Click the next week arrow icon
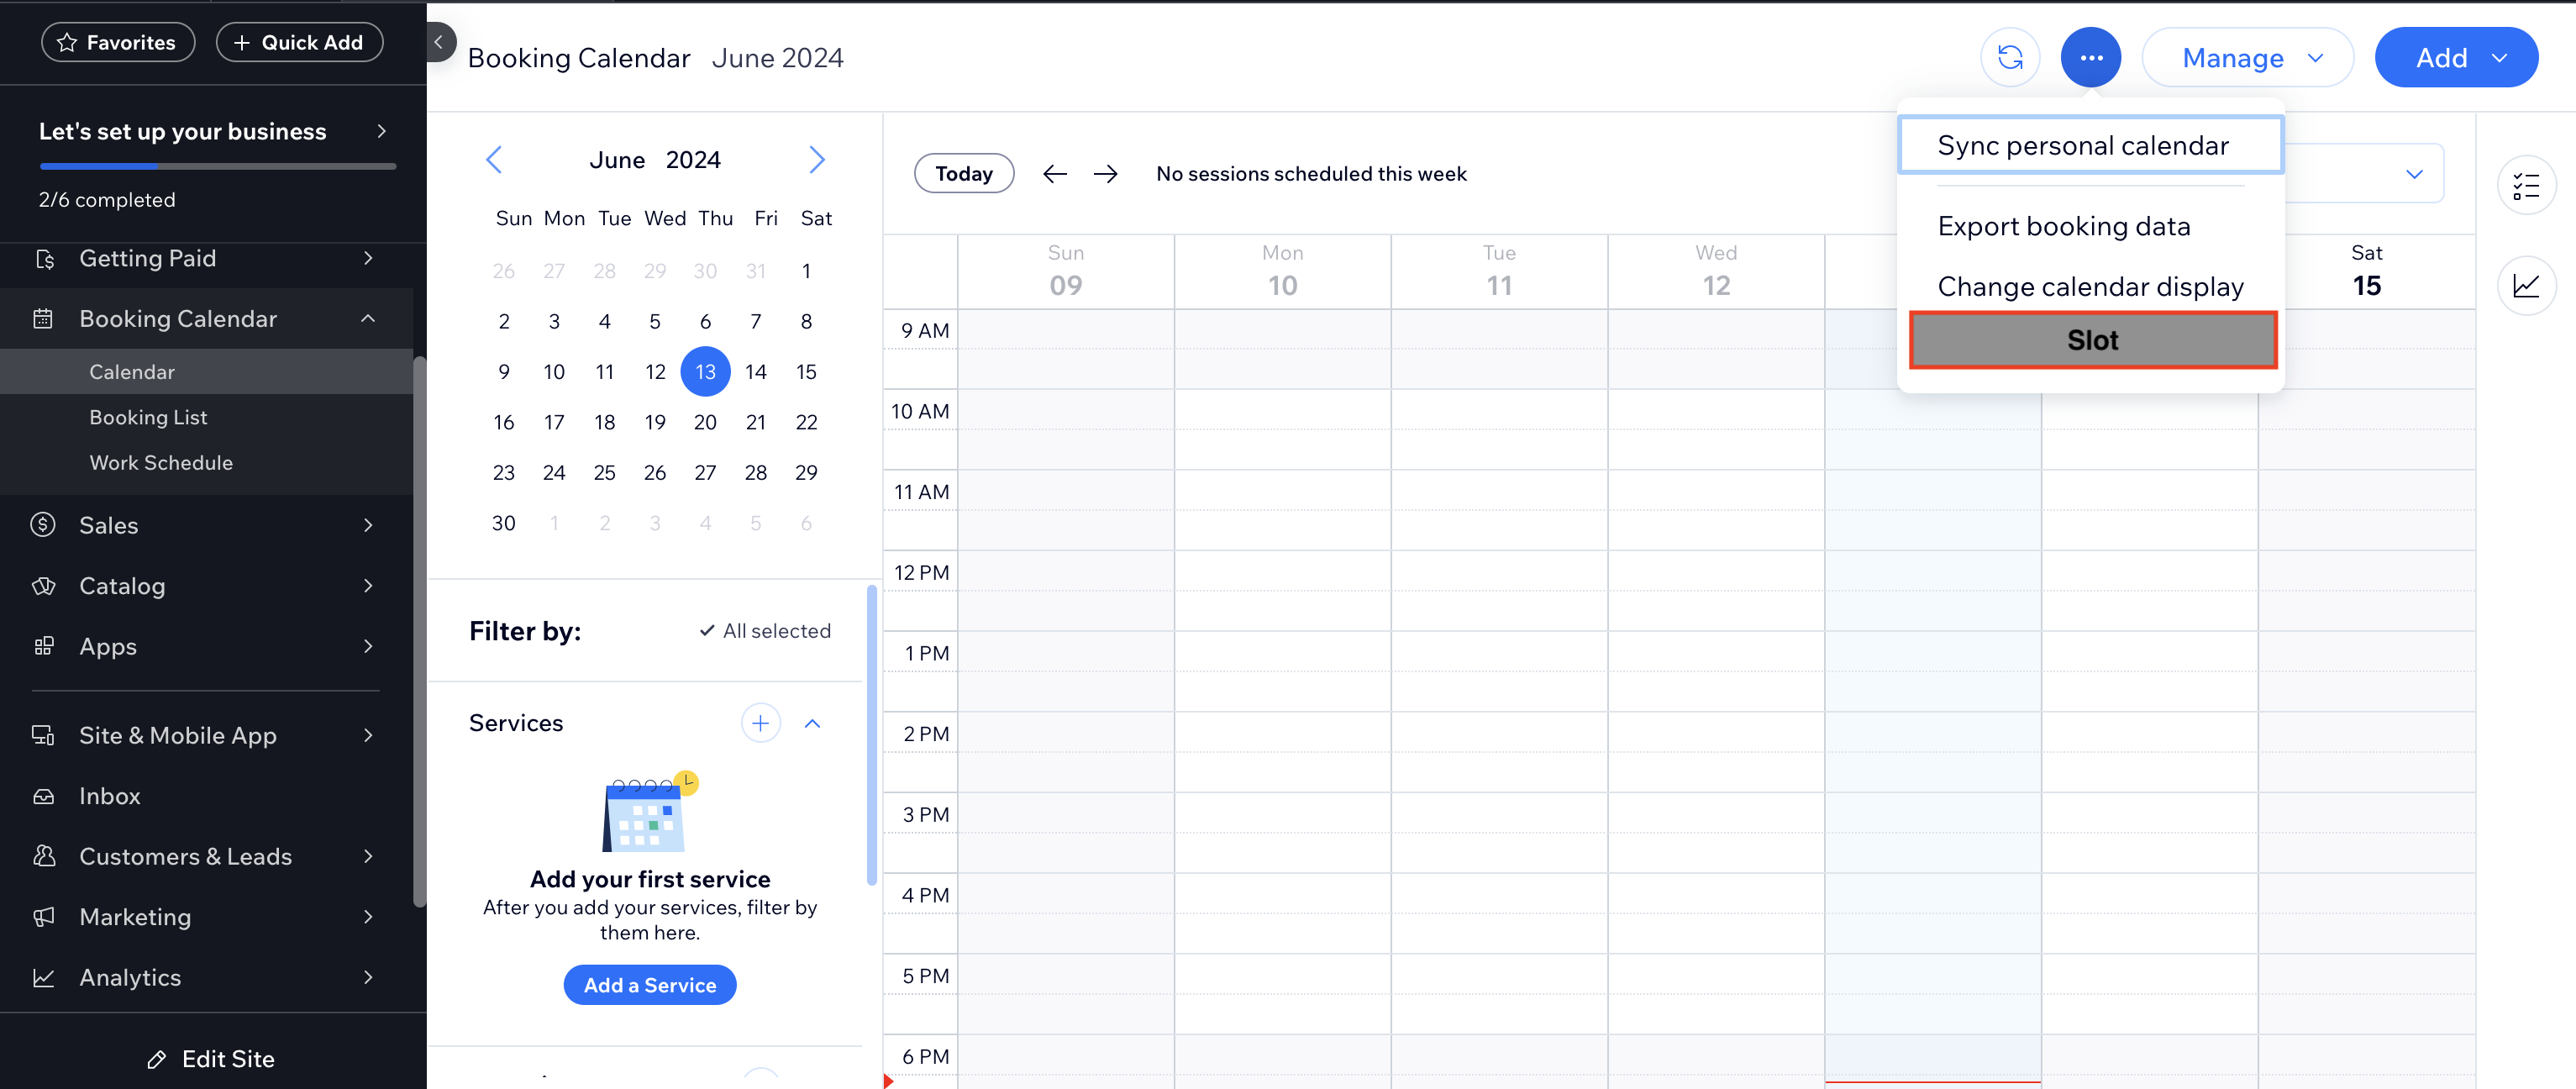 (x=1102, y=172)
